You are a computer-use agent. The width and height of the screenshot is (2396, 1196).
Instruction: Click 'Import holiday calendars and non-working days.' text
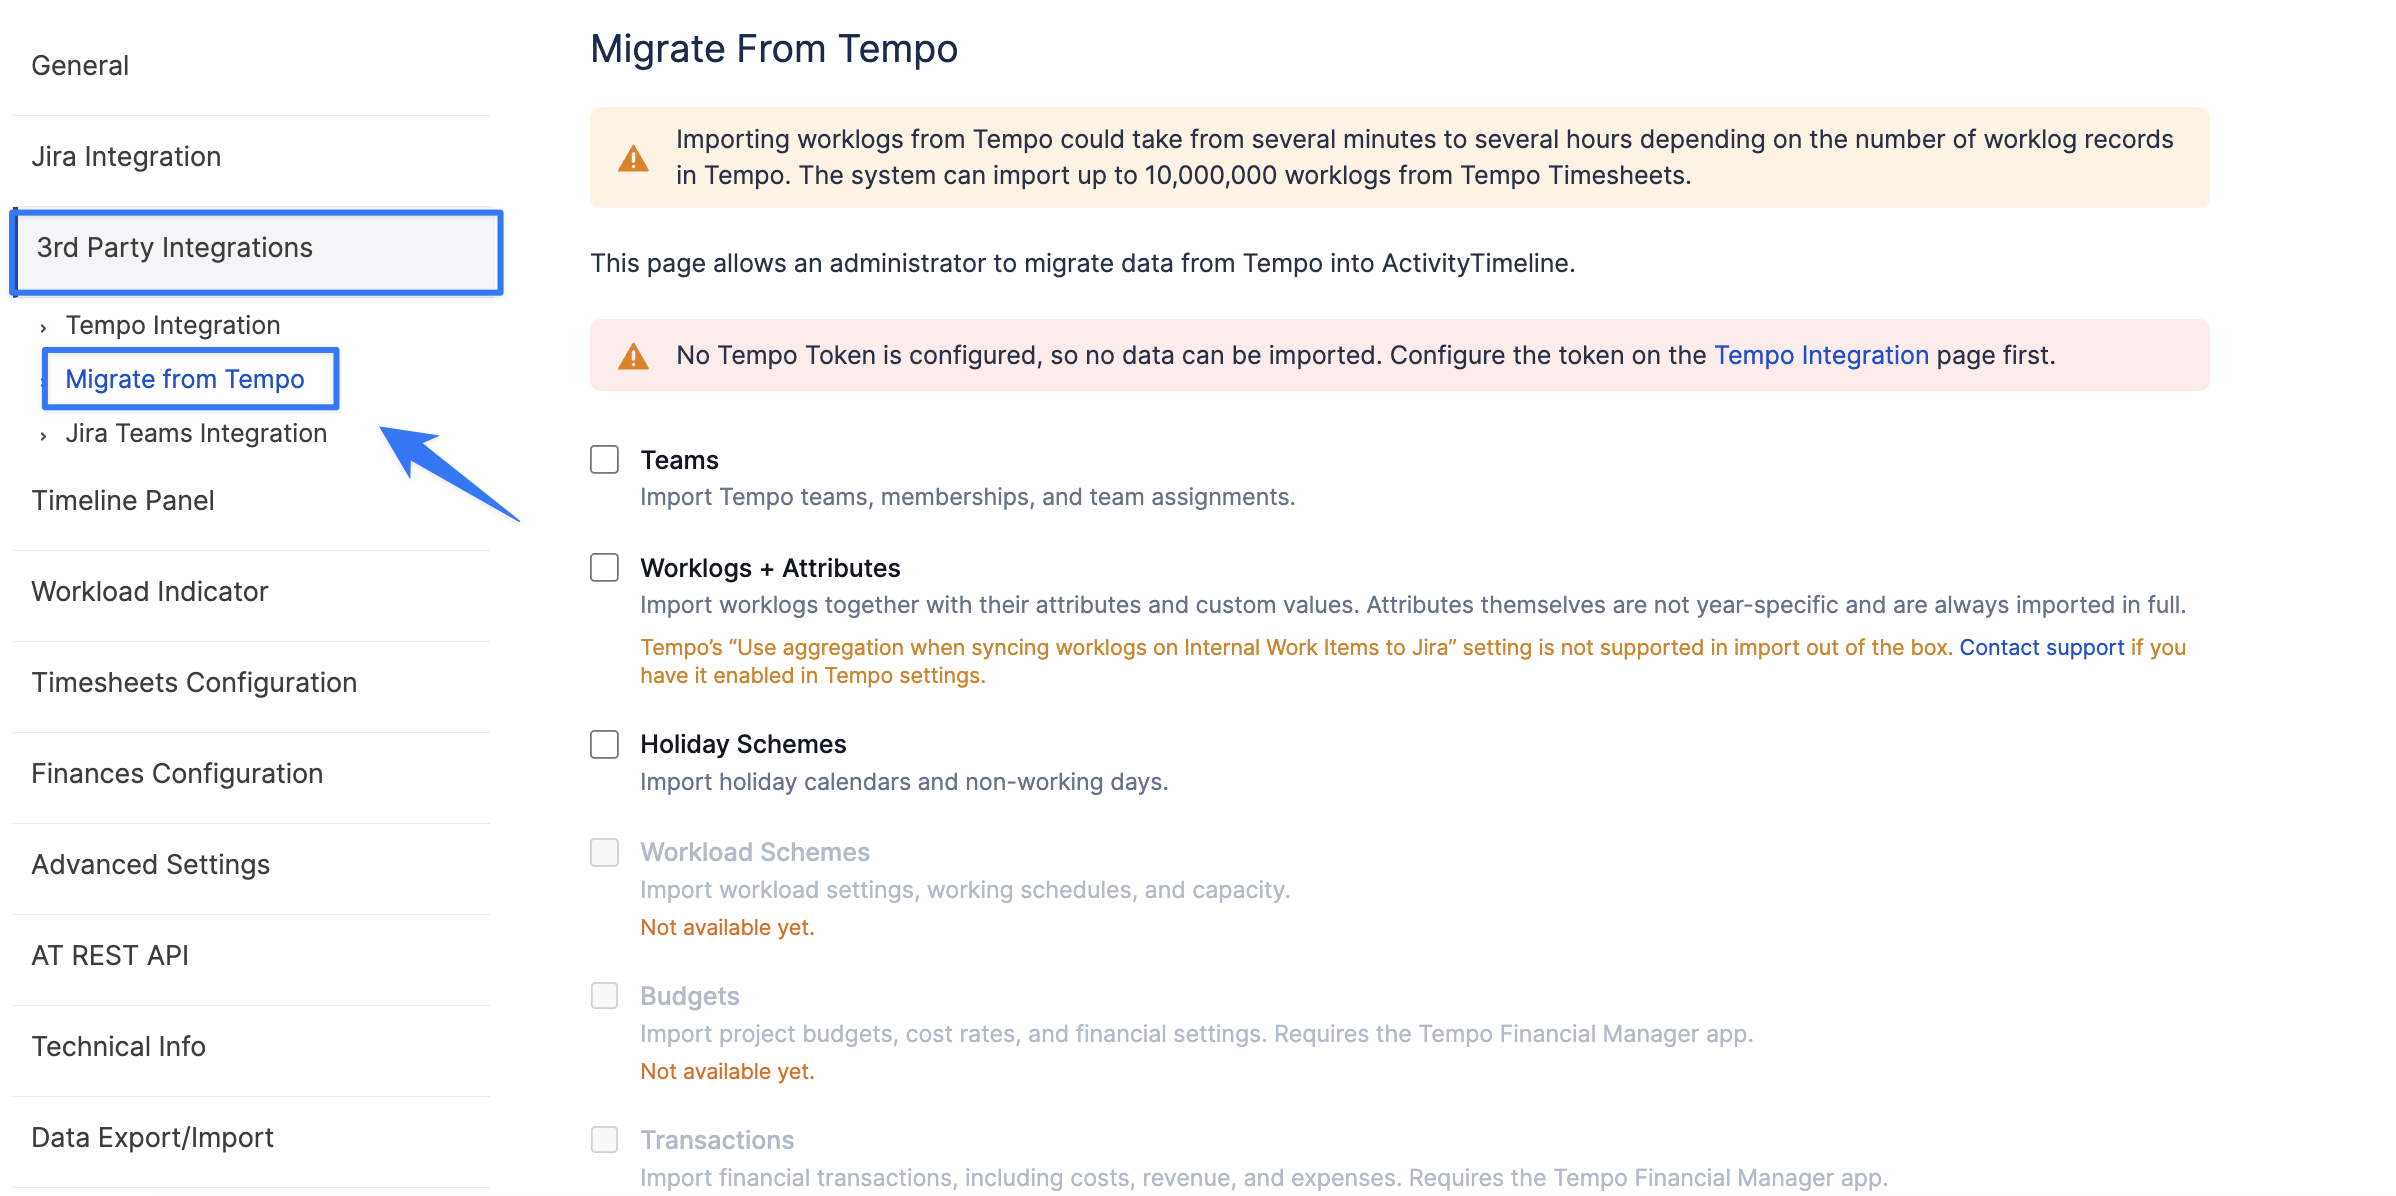pos(904,782)
